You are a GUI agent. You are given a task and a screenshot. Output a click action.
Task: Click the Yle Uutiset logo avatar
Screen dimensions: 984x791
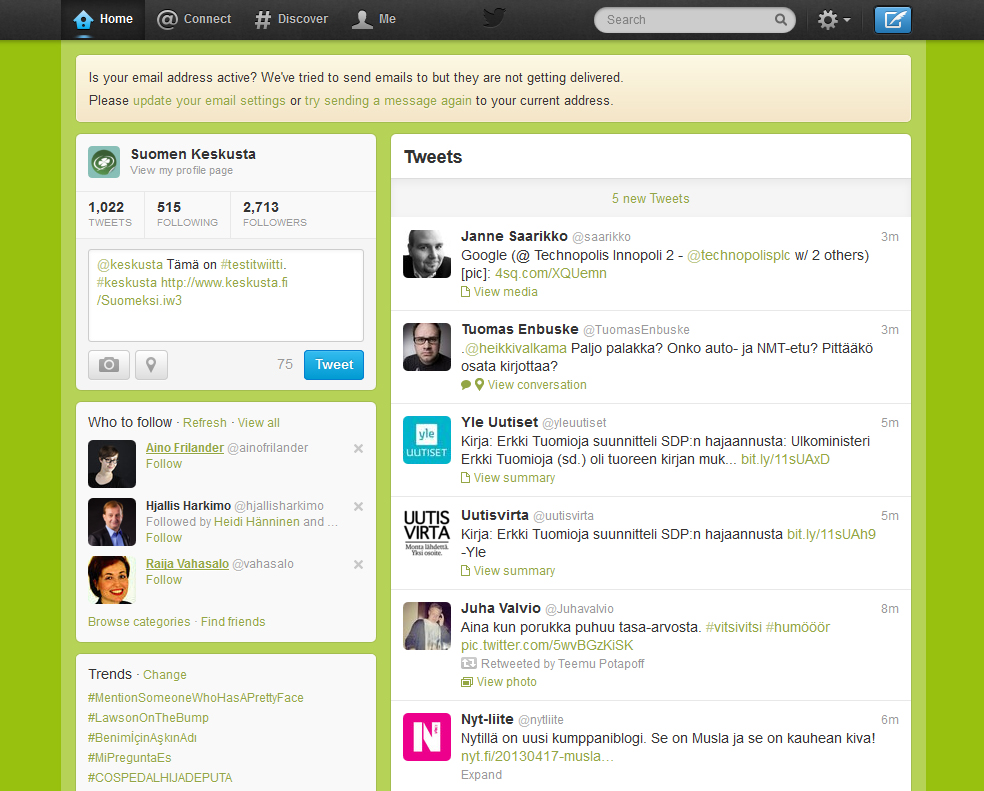427,439
